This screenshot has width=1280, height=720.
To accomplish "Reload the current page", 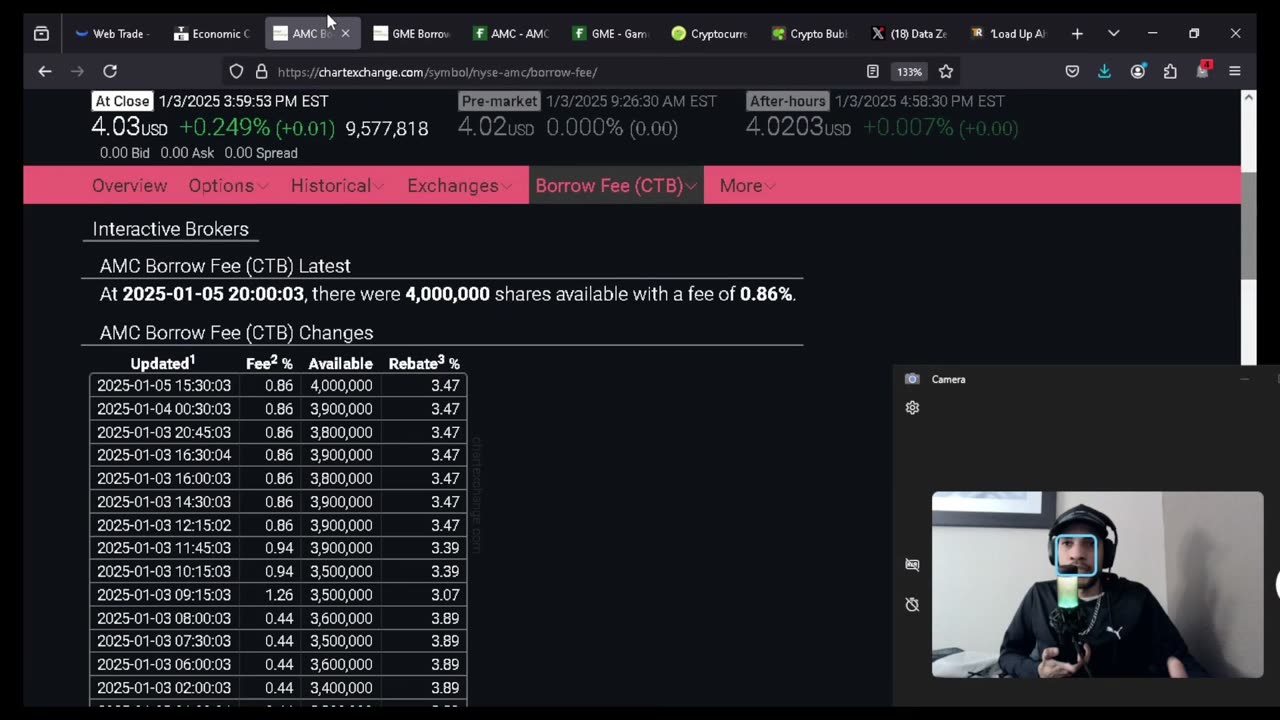I will (110, 71).
